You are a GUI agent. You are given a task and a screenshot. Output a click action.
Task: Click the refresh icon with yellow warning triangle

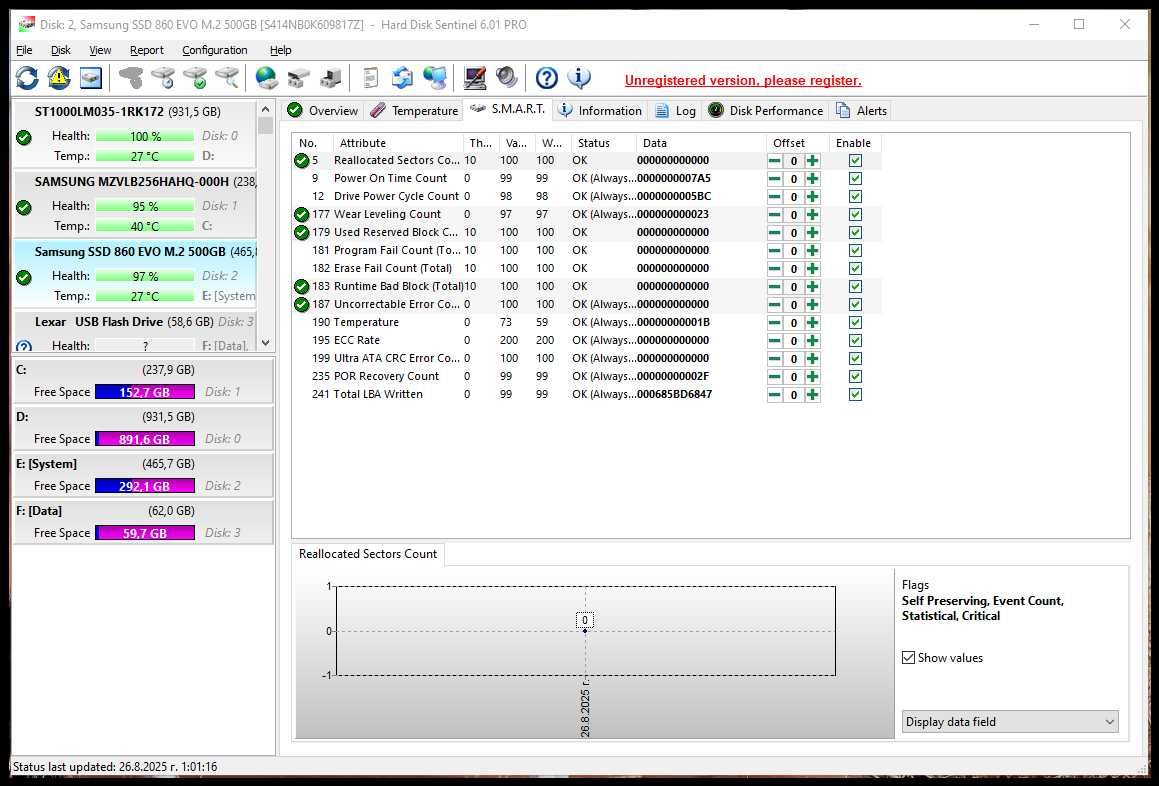[59, 78]
